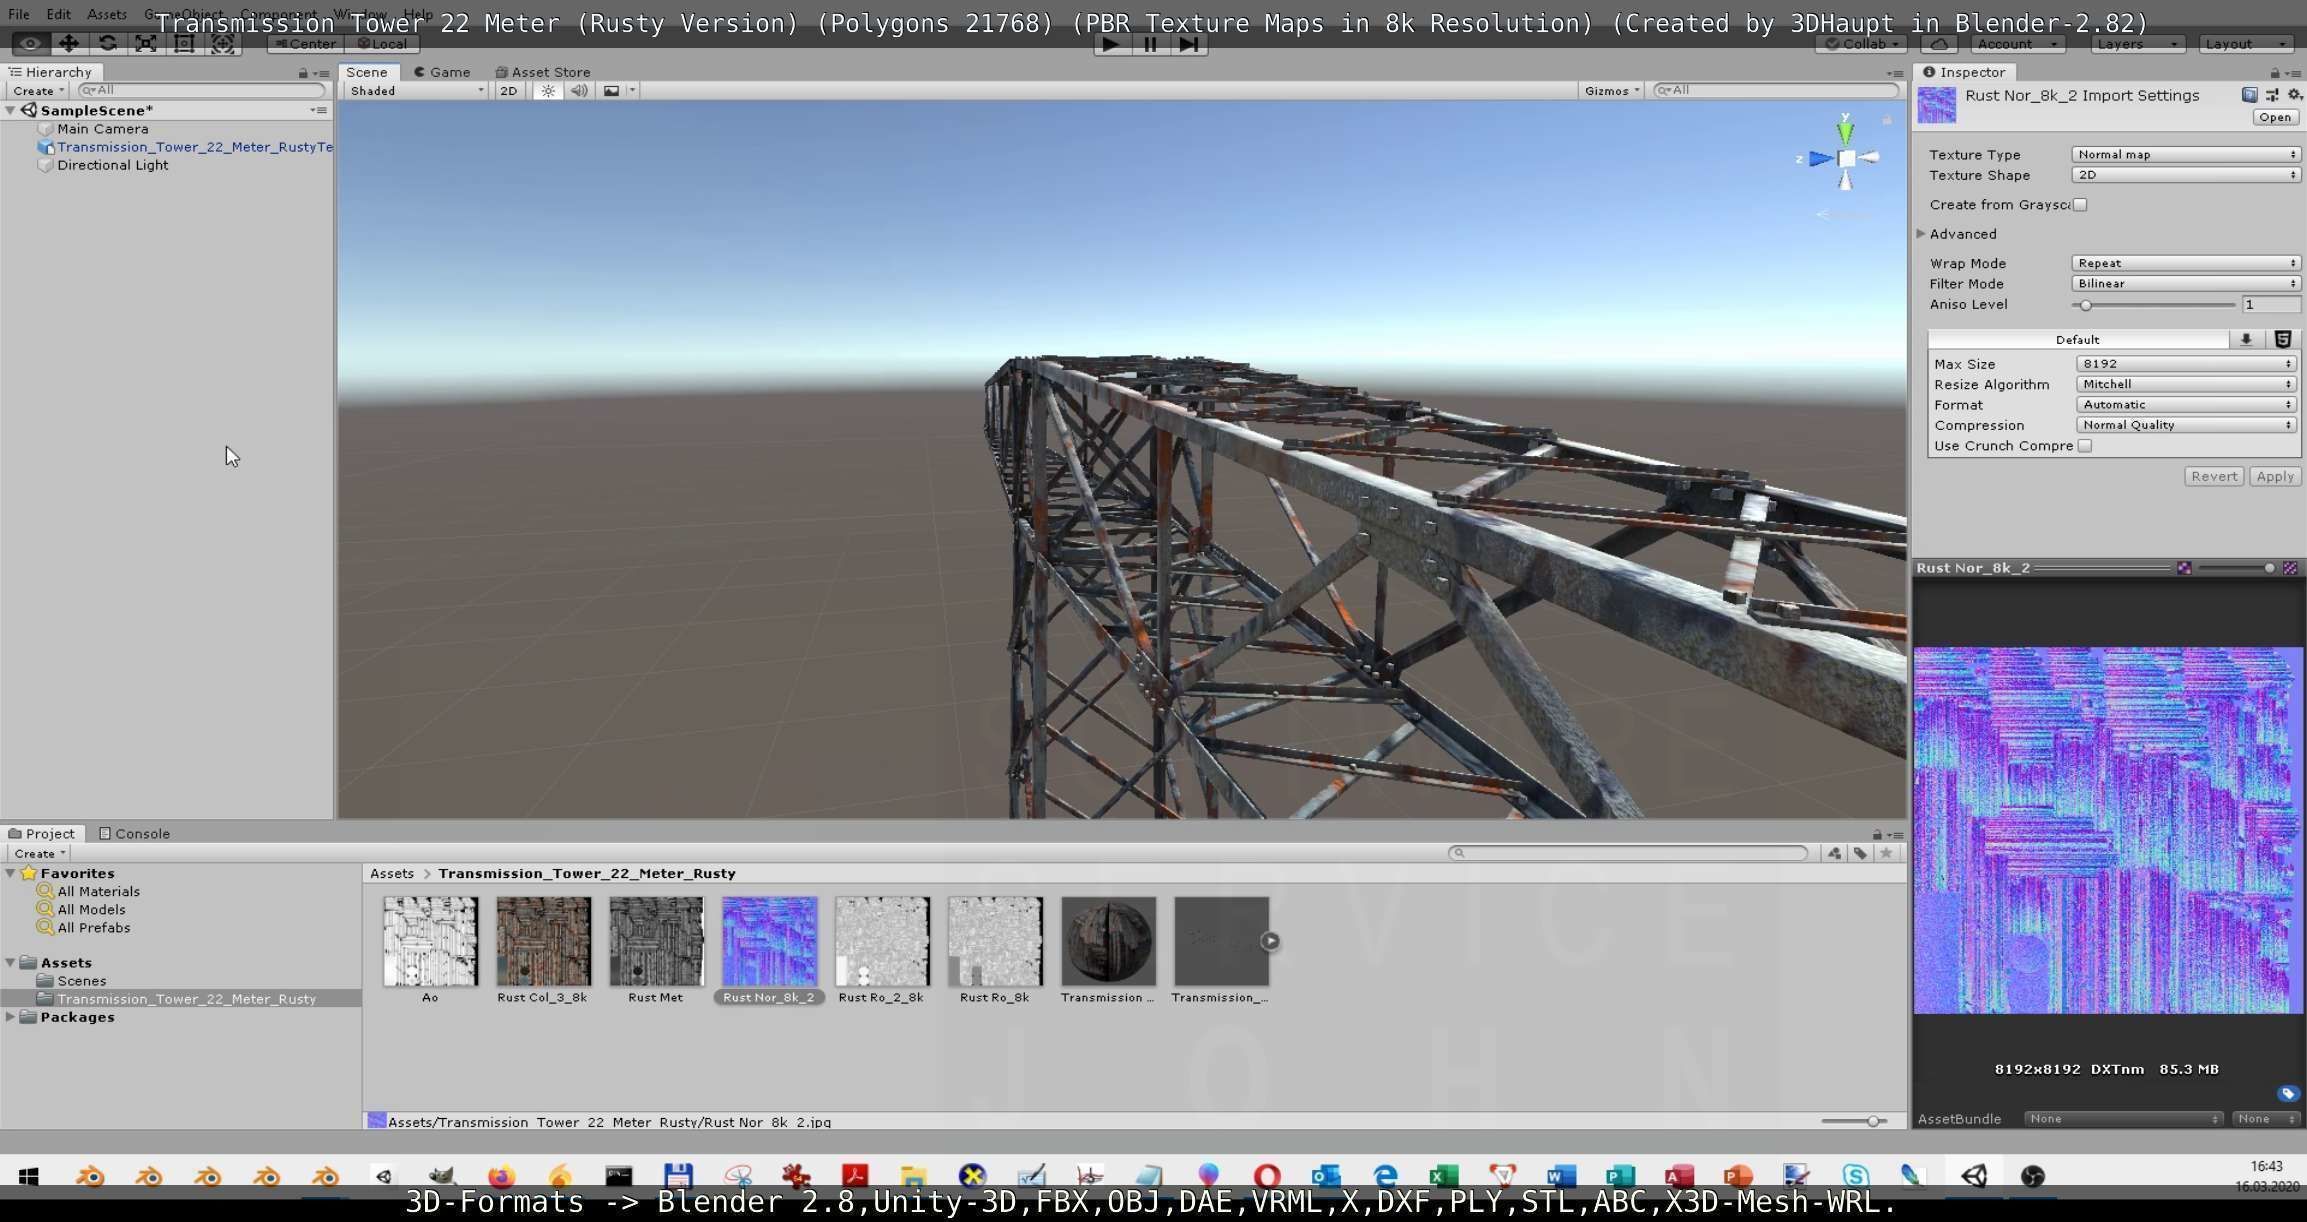Viewport: 2307px width, 1222px height.
Task: Click the Pause button
Action: (x=1150, y=44)
